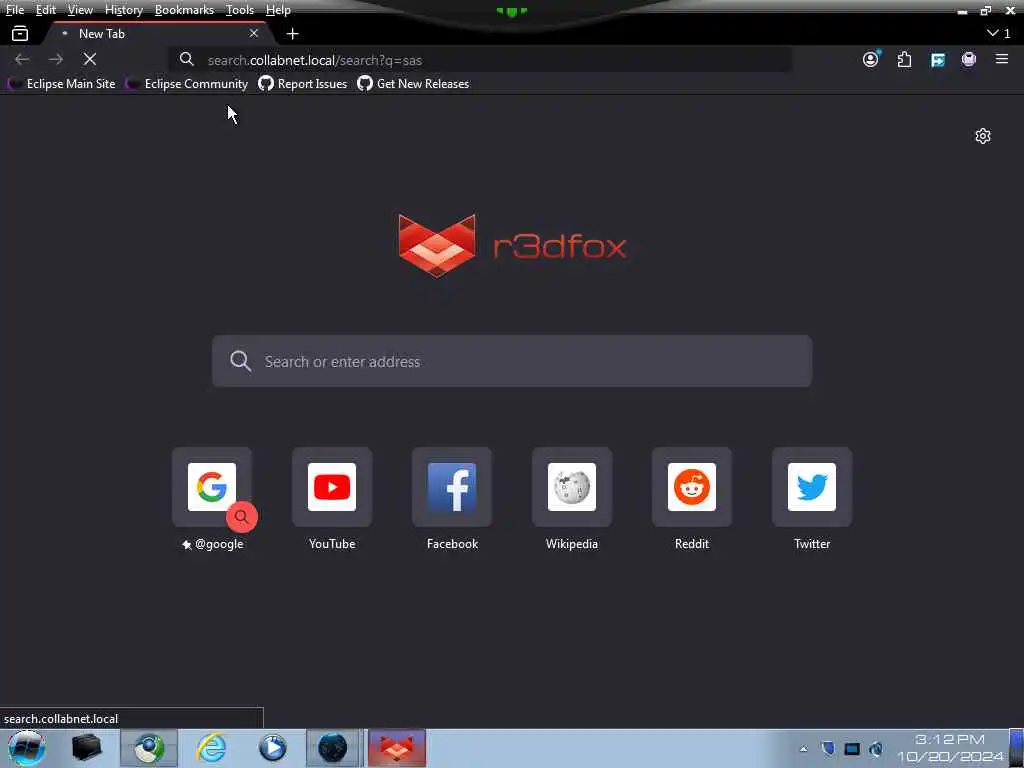Click the r3dfox logo
The height and width of the screenshot is (768, 1024).
click(x=512, y=246)
